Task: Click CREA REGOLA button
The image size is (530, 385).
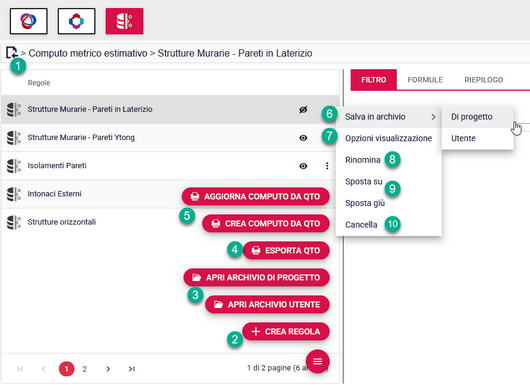Action: [286, 332]
